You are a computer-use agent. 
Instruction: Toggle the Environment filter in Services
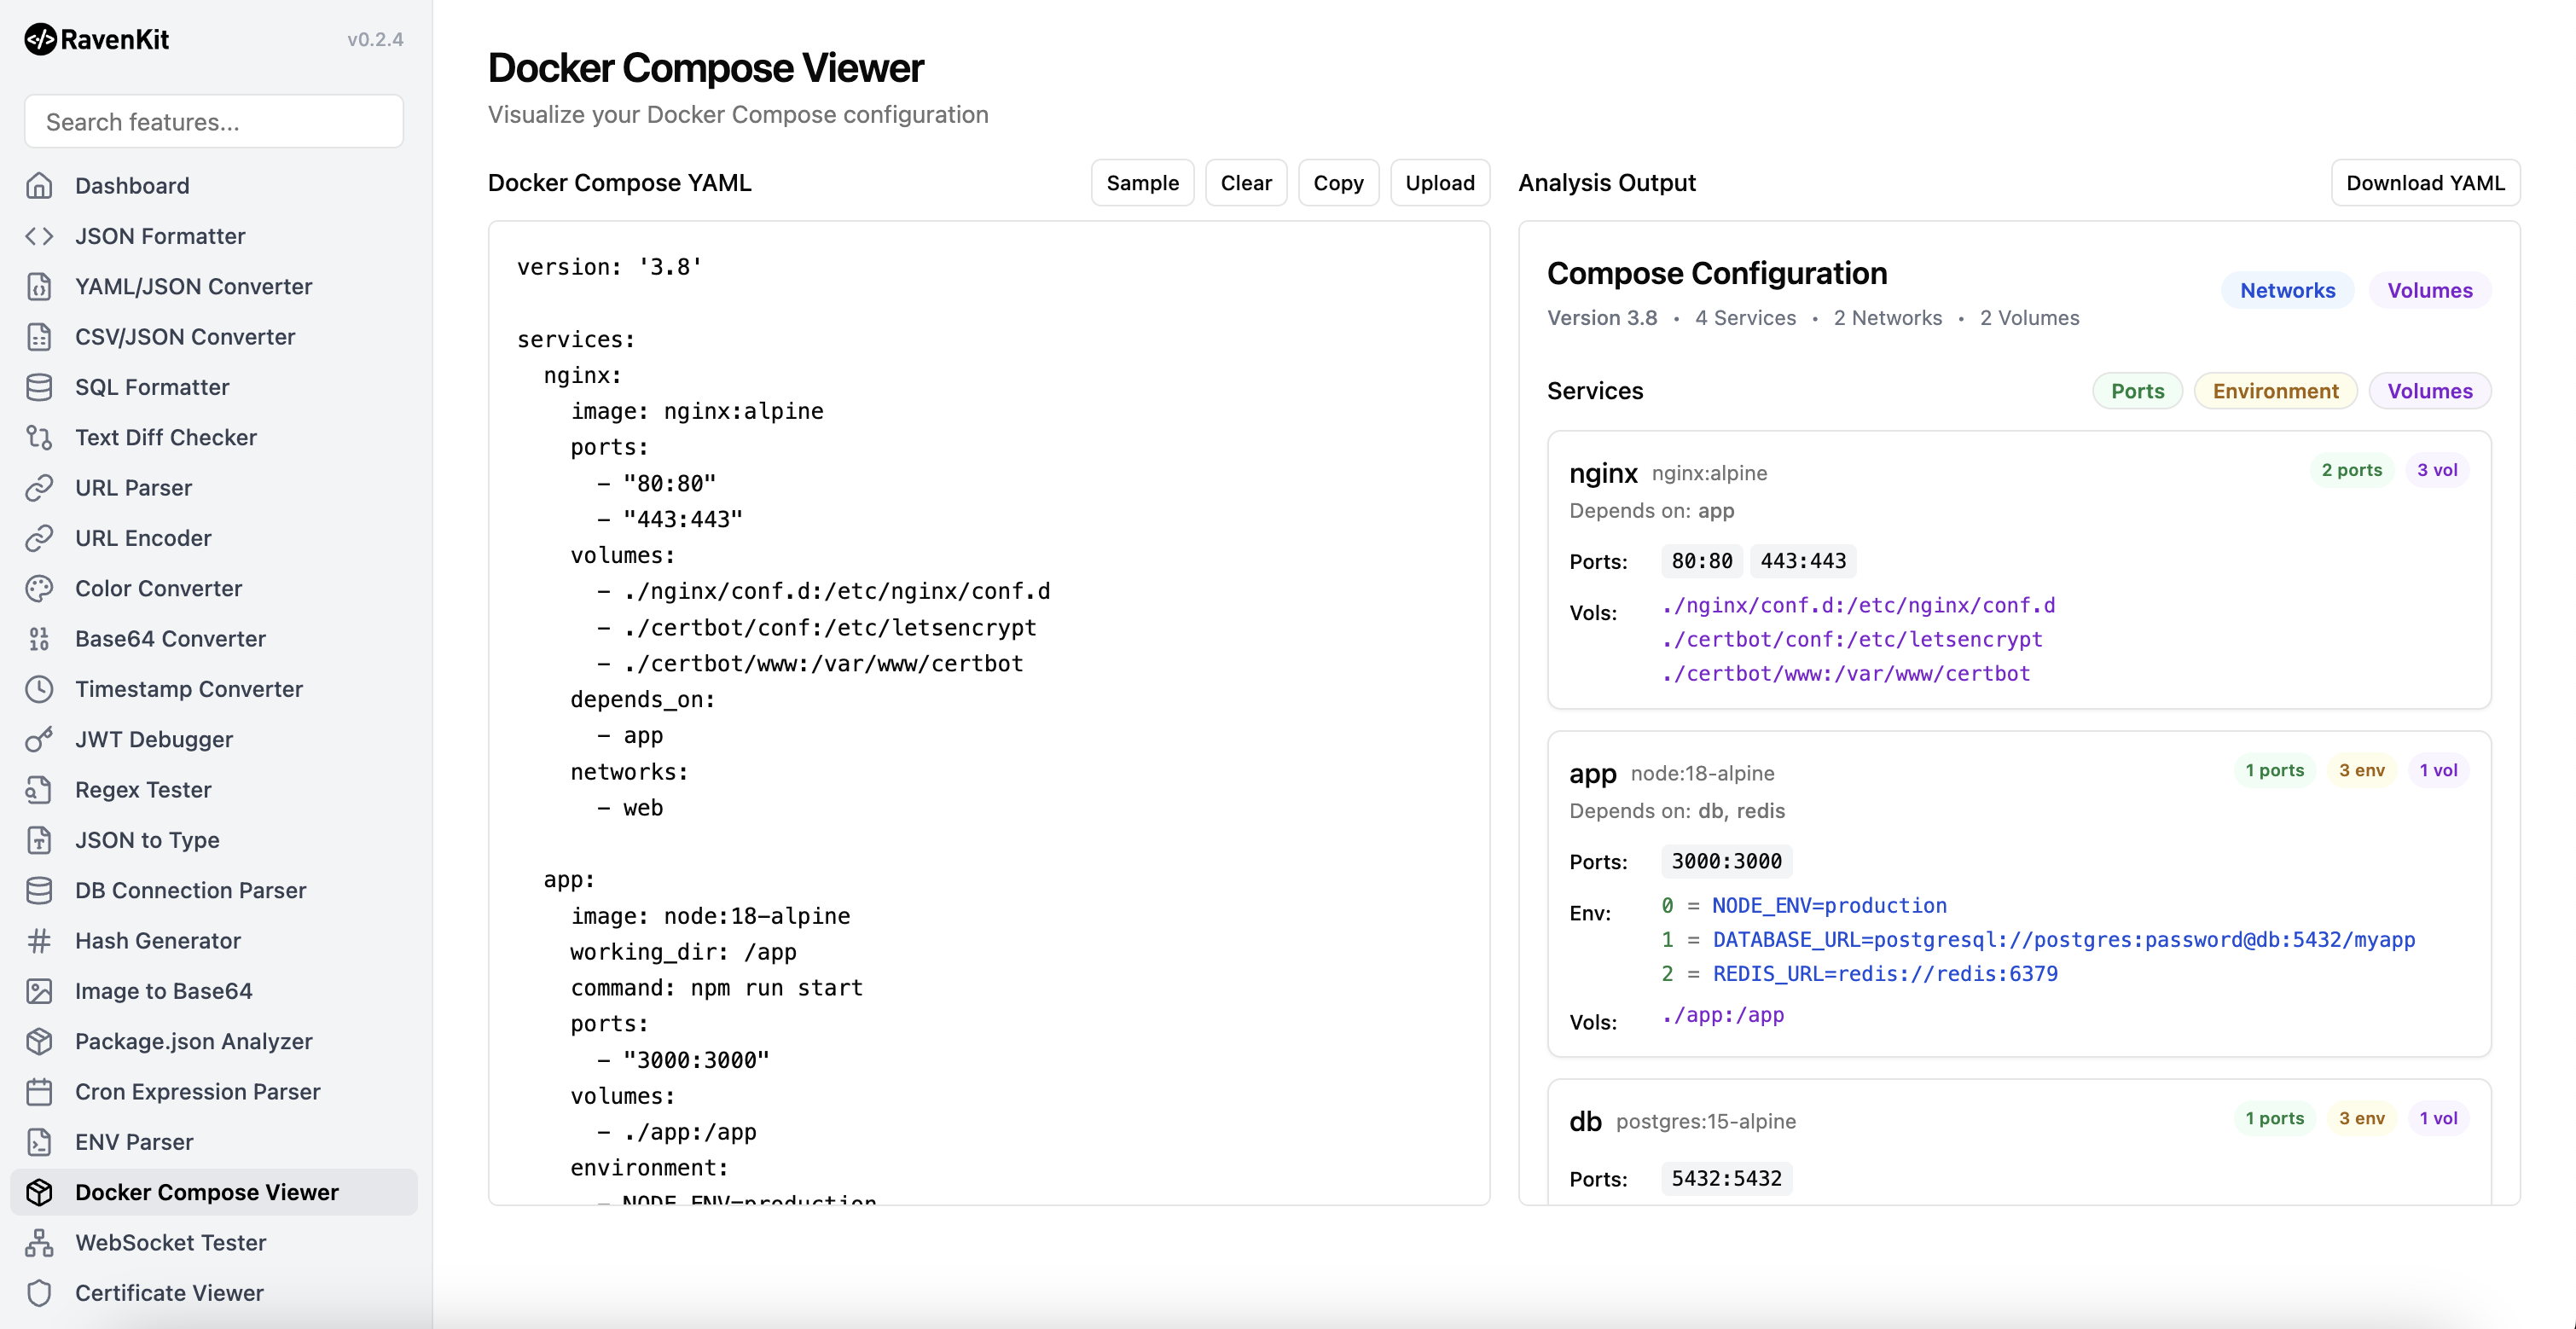(2275, 391)
